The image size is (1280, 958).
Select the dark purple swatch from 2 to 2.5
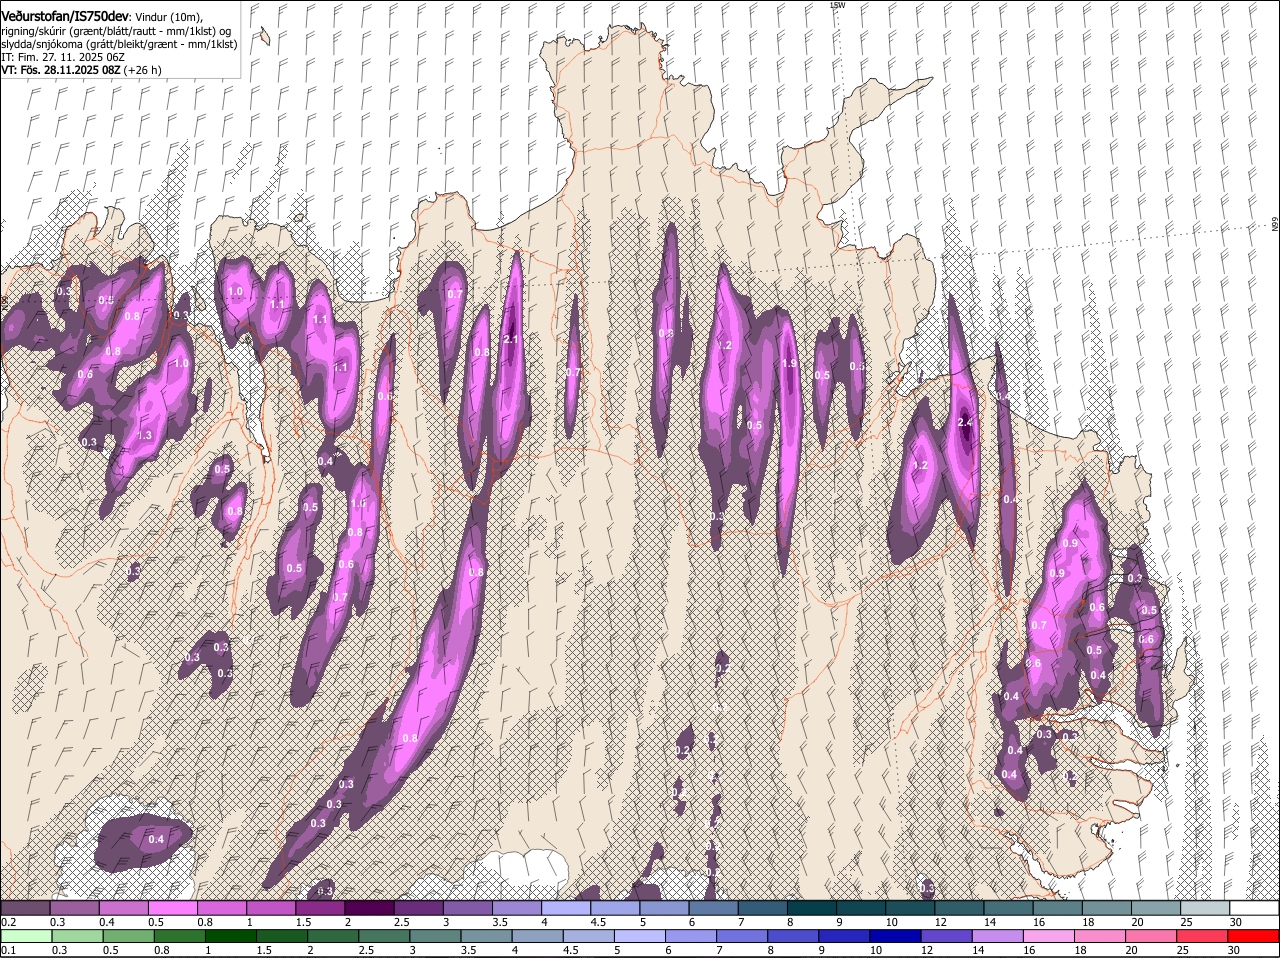[x=368, y=908]
